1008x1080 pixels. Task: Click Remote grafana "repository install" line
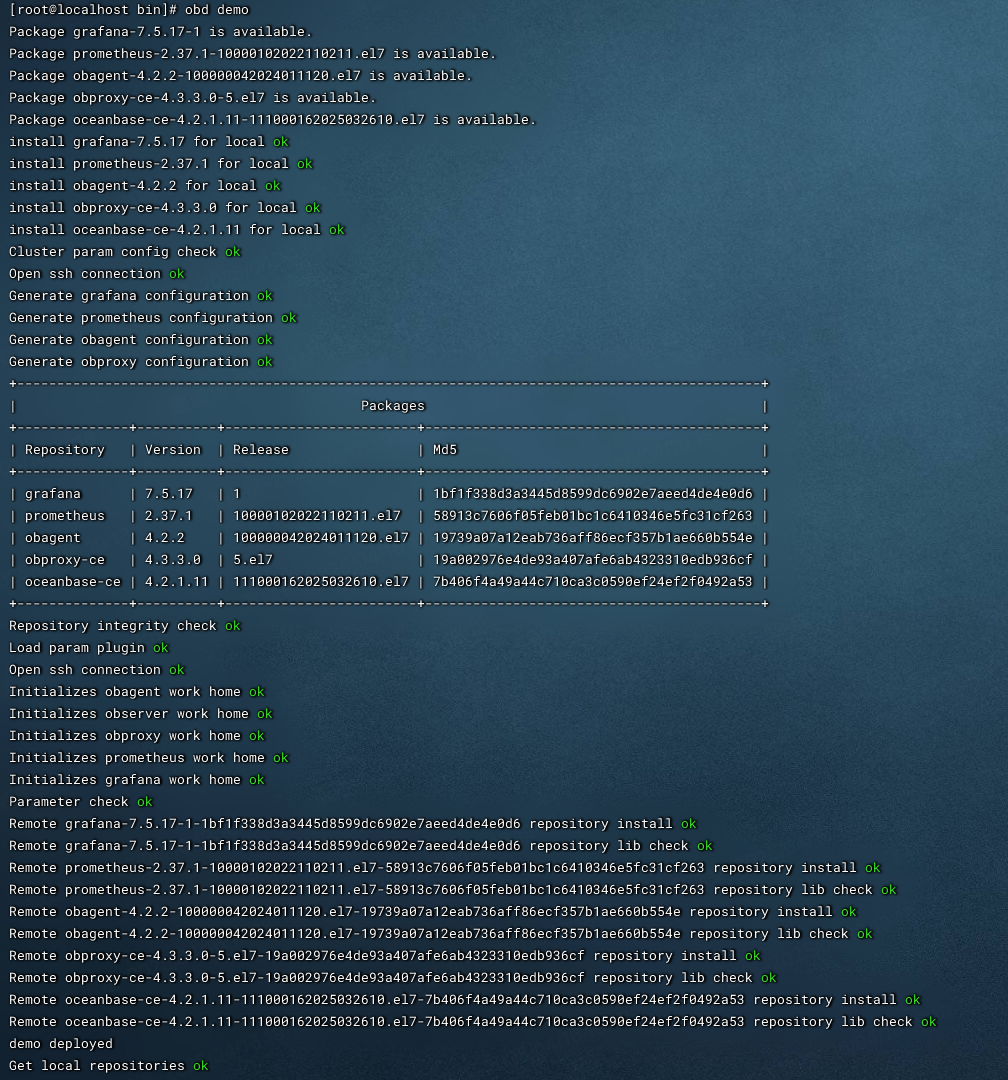tap(353, 824)
